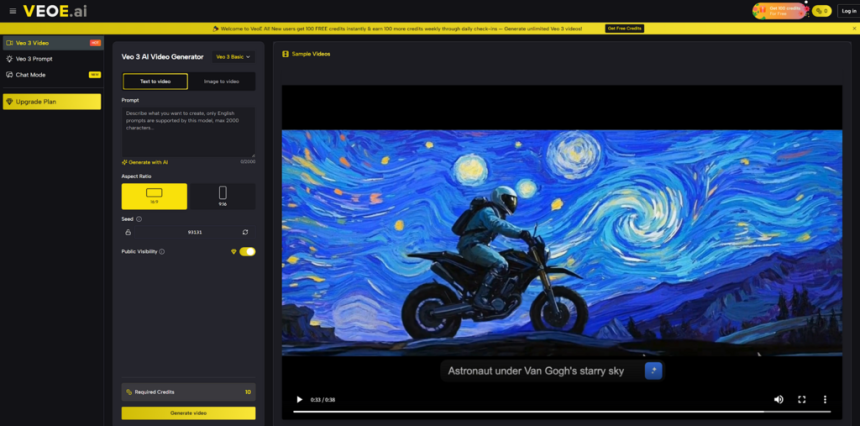This screenshot has width=860, height=426.
Task: Open Chat Mode from the sidebar
Action: tap(31, 75)
